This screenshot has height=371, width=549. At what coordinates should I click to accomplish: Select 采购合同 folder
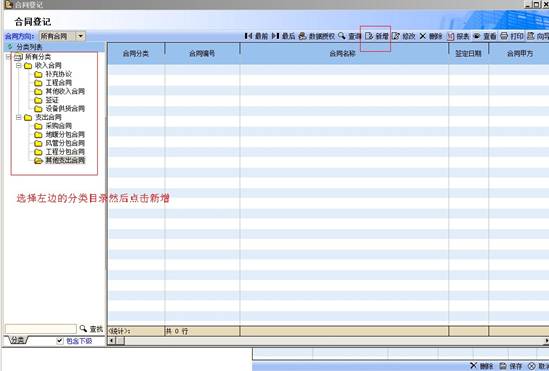point(58,126)
